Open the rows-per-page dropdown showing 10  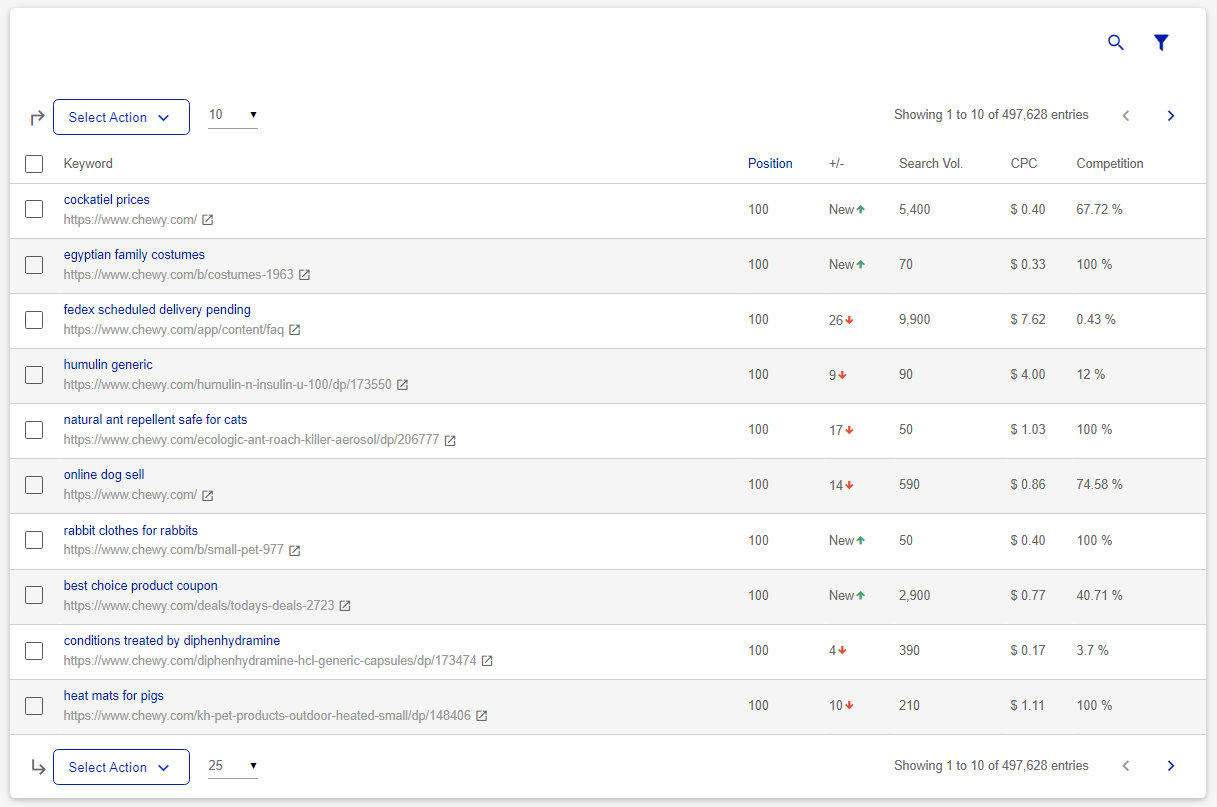tap(232, 115)
